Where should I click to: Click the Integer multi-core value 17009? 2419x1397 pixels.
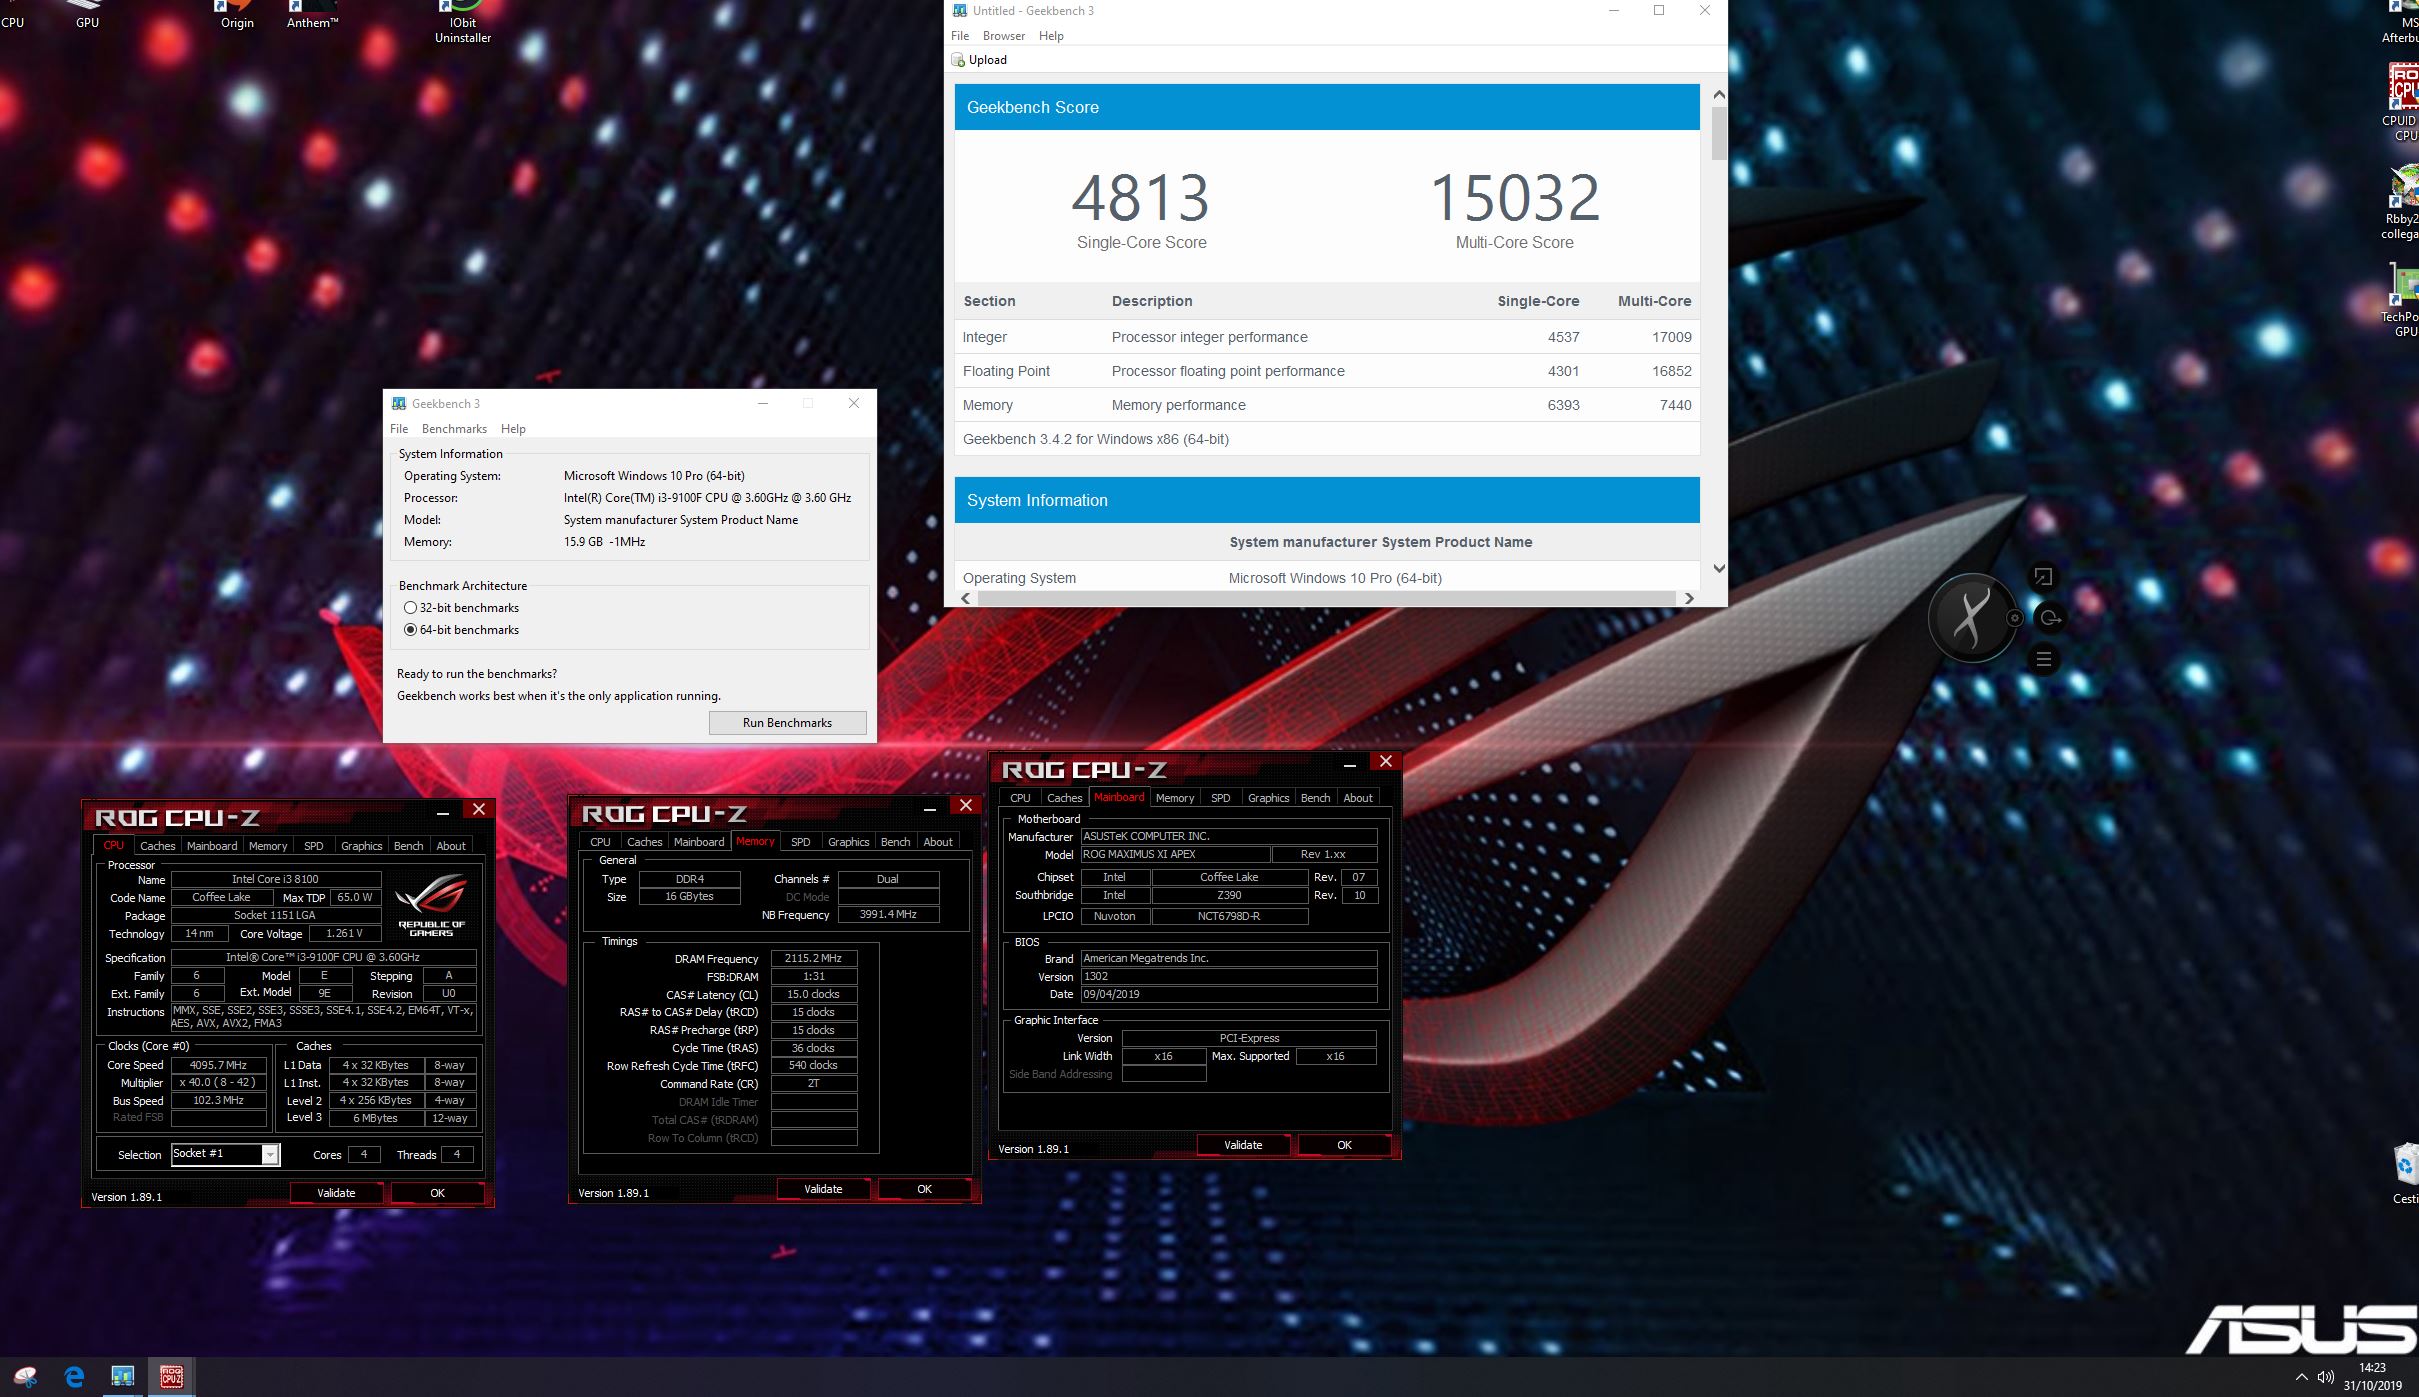[x=1671, y=337]
